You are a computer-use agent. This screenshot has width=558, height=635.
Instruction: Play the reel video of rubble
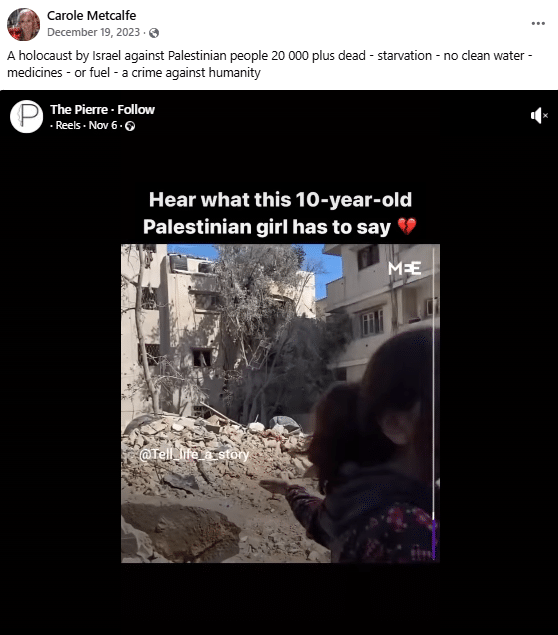coord(280,403)
